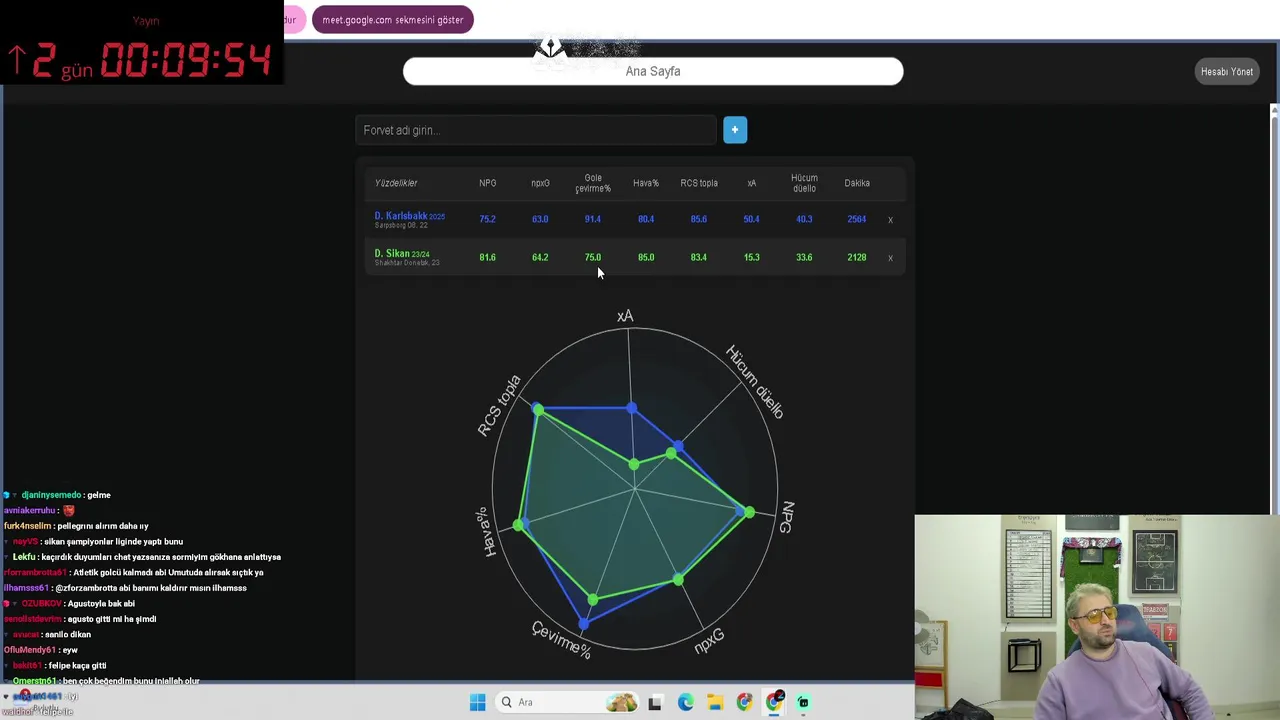Screen dimensions: 1280x720
Task: Click chat message from OfluMendy61
Action: coord(41,650)
